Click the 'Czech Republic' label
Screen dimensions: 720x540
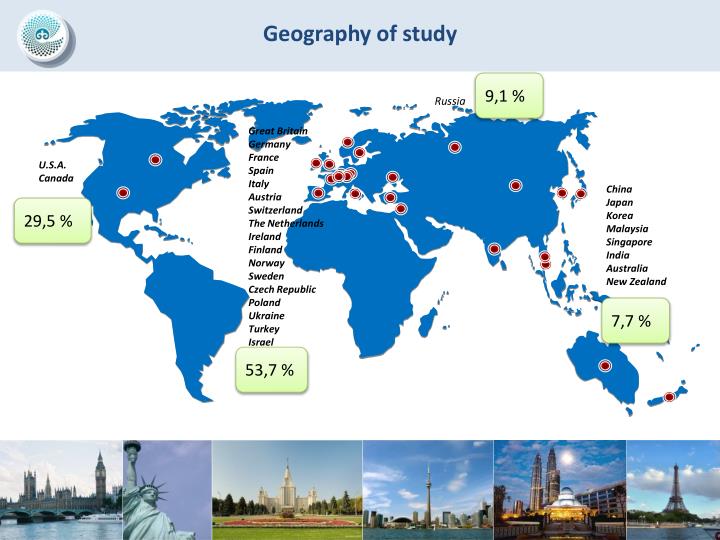(282, 290)
